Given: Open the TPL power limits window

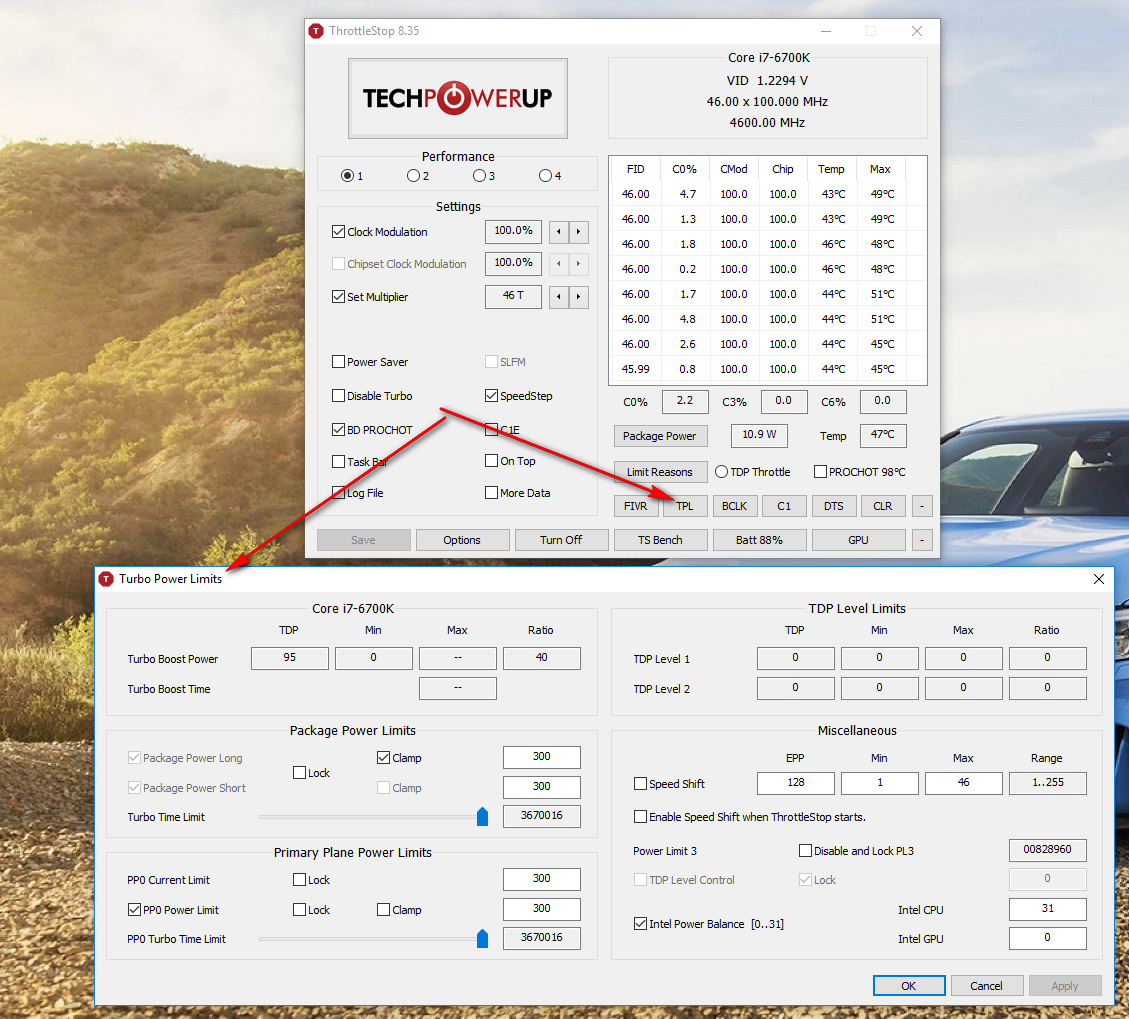Looking at the screenshot, I should (x=685, y=506).
